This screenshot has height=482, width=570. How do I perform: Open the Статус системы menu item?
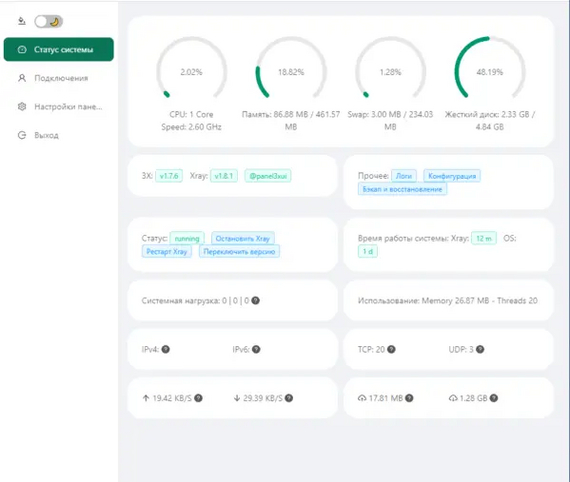click(59, 49)
